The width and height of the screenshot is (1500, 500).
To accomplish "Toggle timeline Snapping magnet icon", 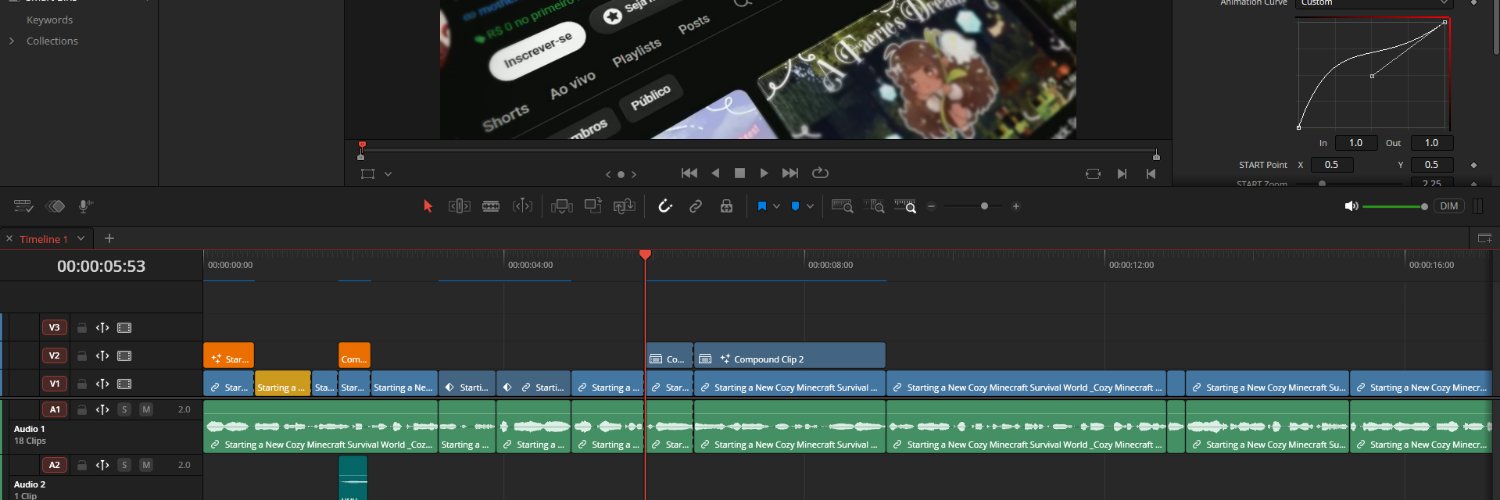I will pos(665,206).
